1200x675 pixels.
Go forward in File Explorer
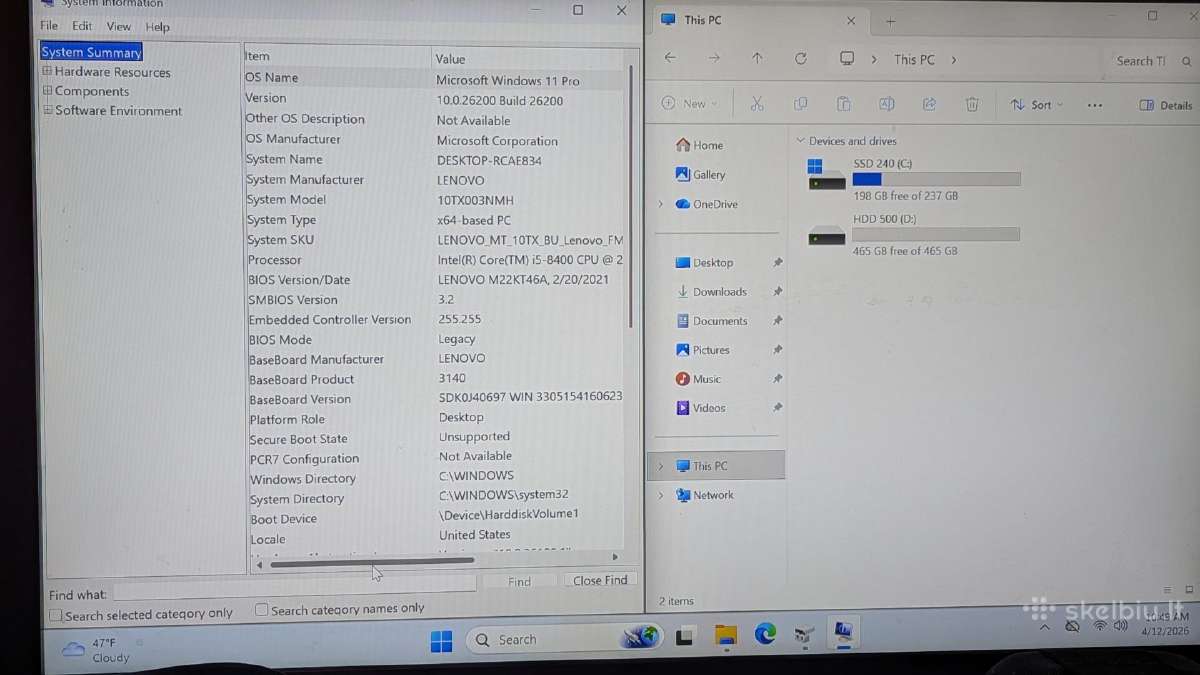(x=714, y=58)
